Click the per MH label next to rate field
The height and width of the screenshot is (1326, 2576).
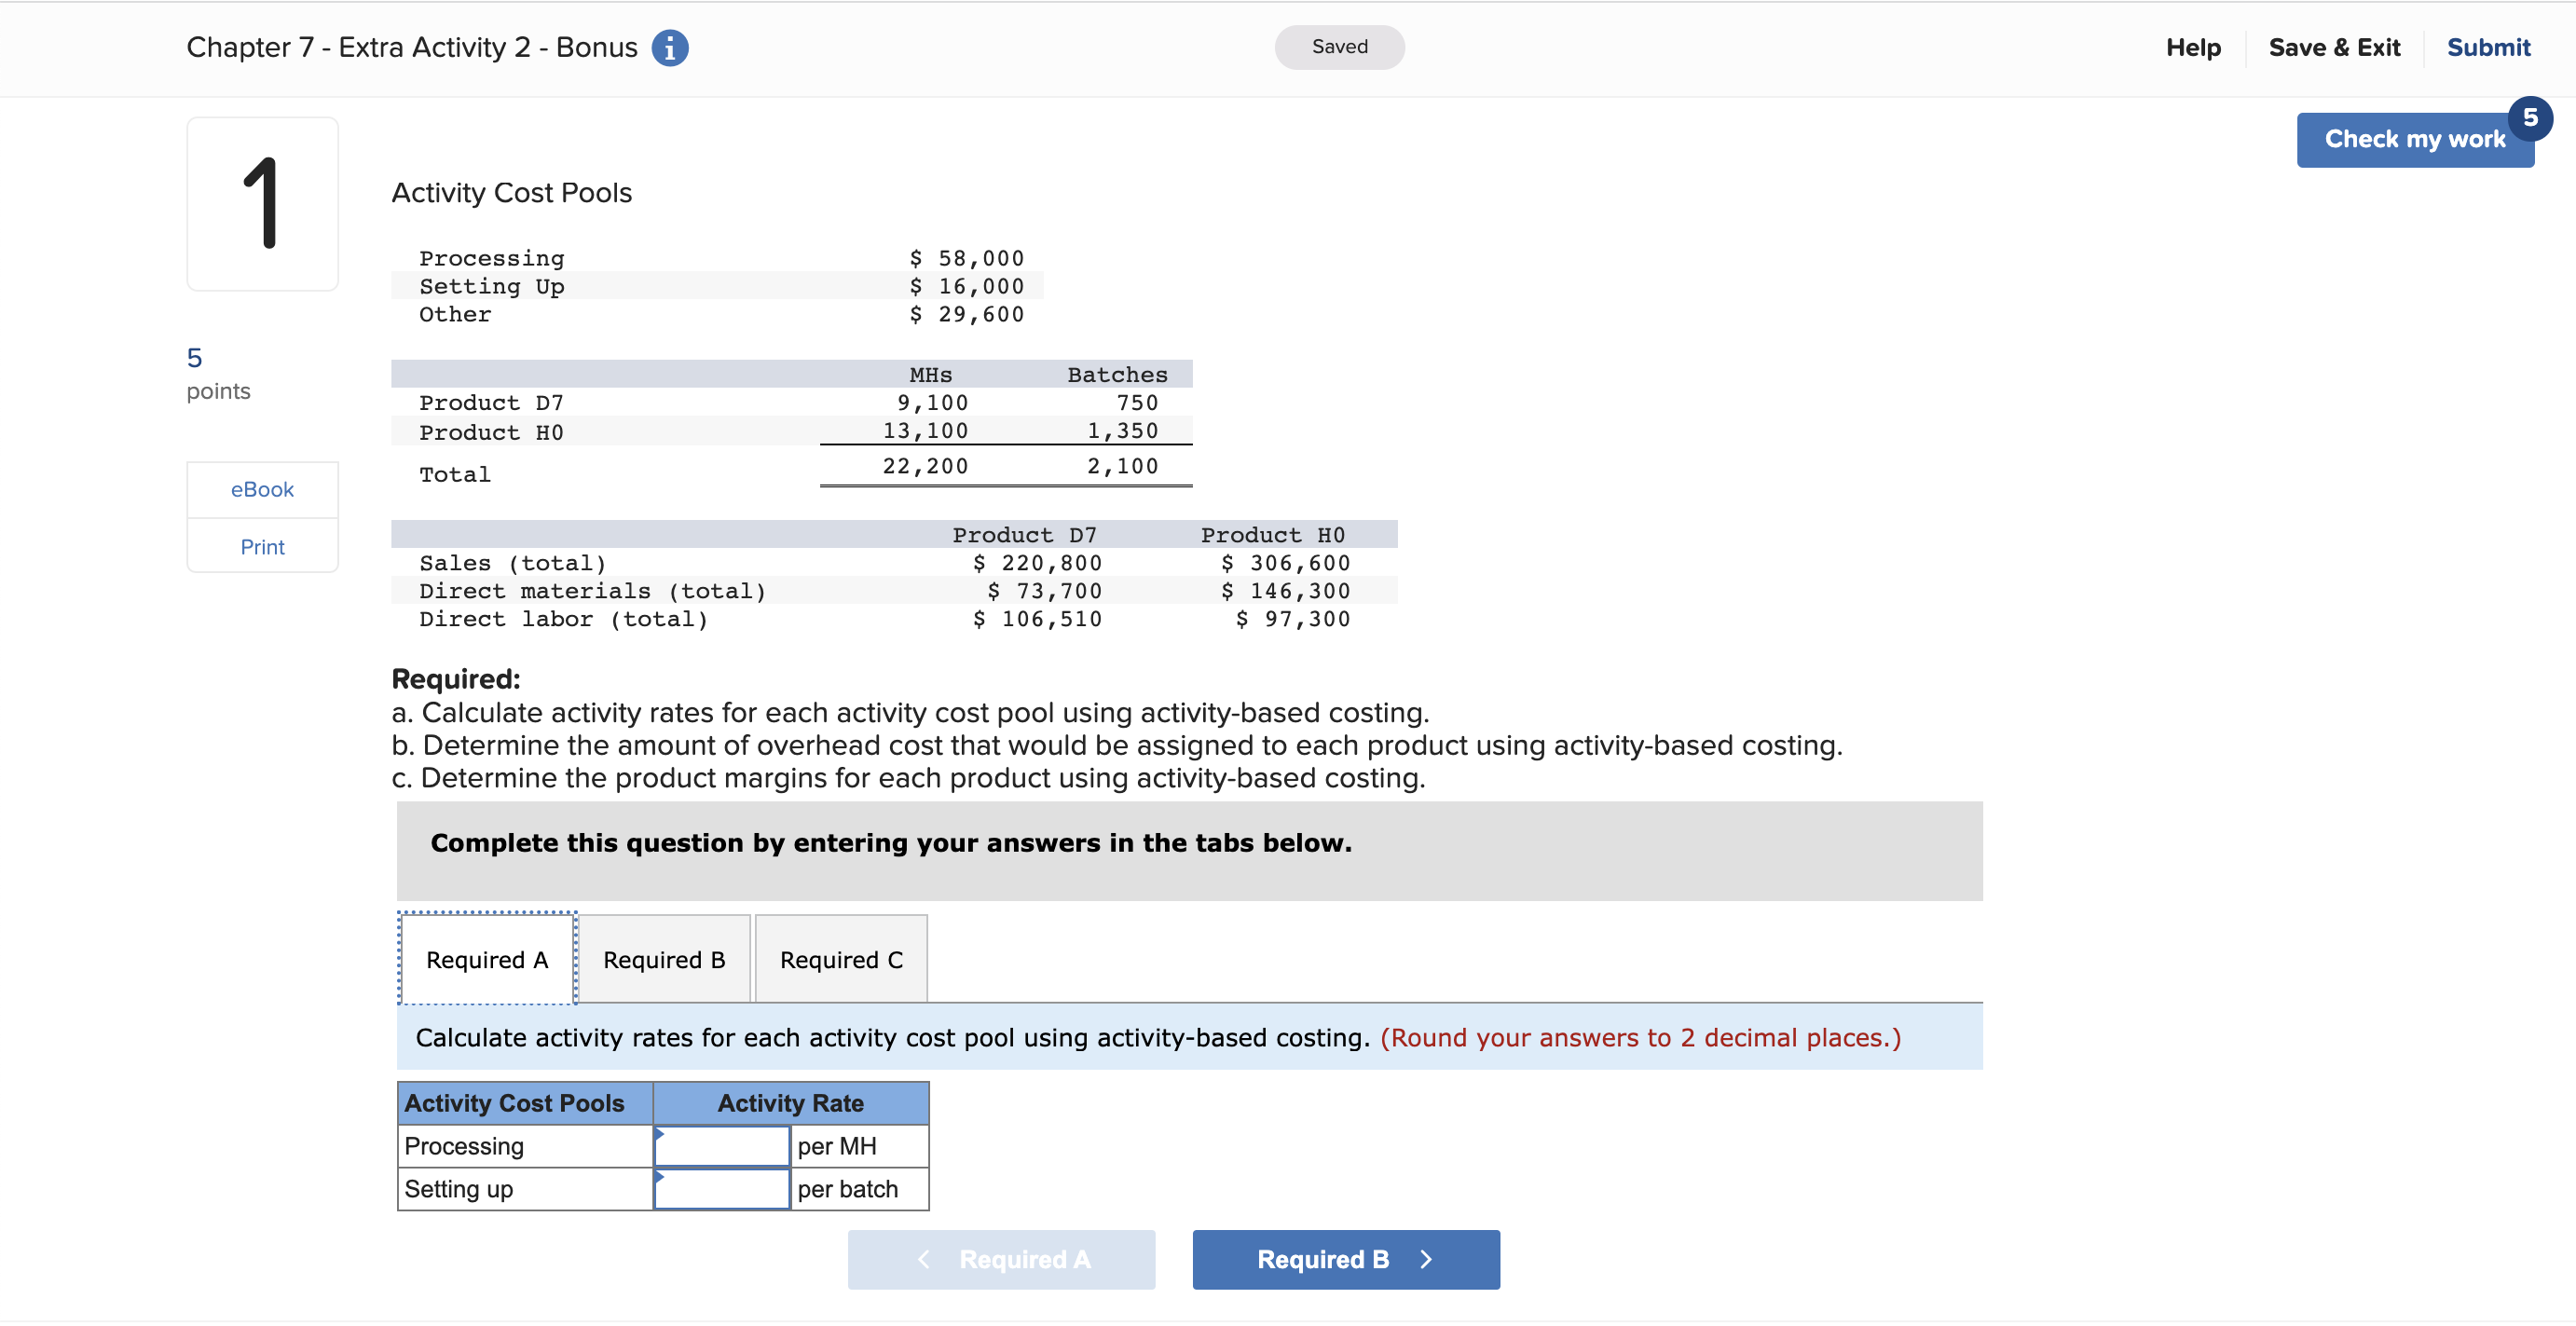pyautogui.click(x=839, y=1146)
